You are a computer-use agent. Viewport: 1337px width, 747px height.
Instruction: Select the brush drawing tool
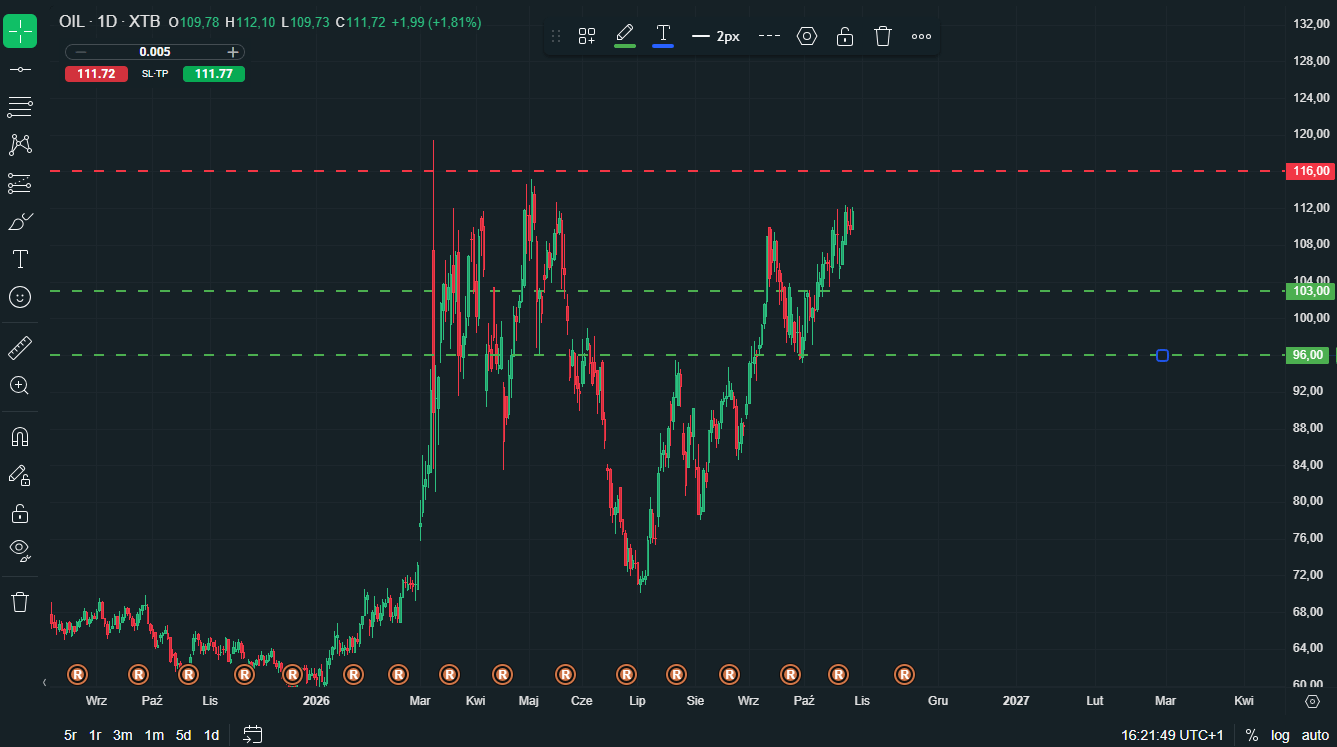tap(20, 221)
